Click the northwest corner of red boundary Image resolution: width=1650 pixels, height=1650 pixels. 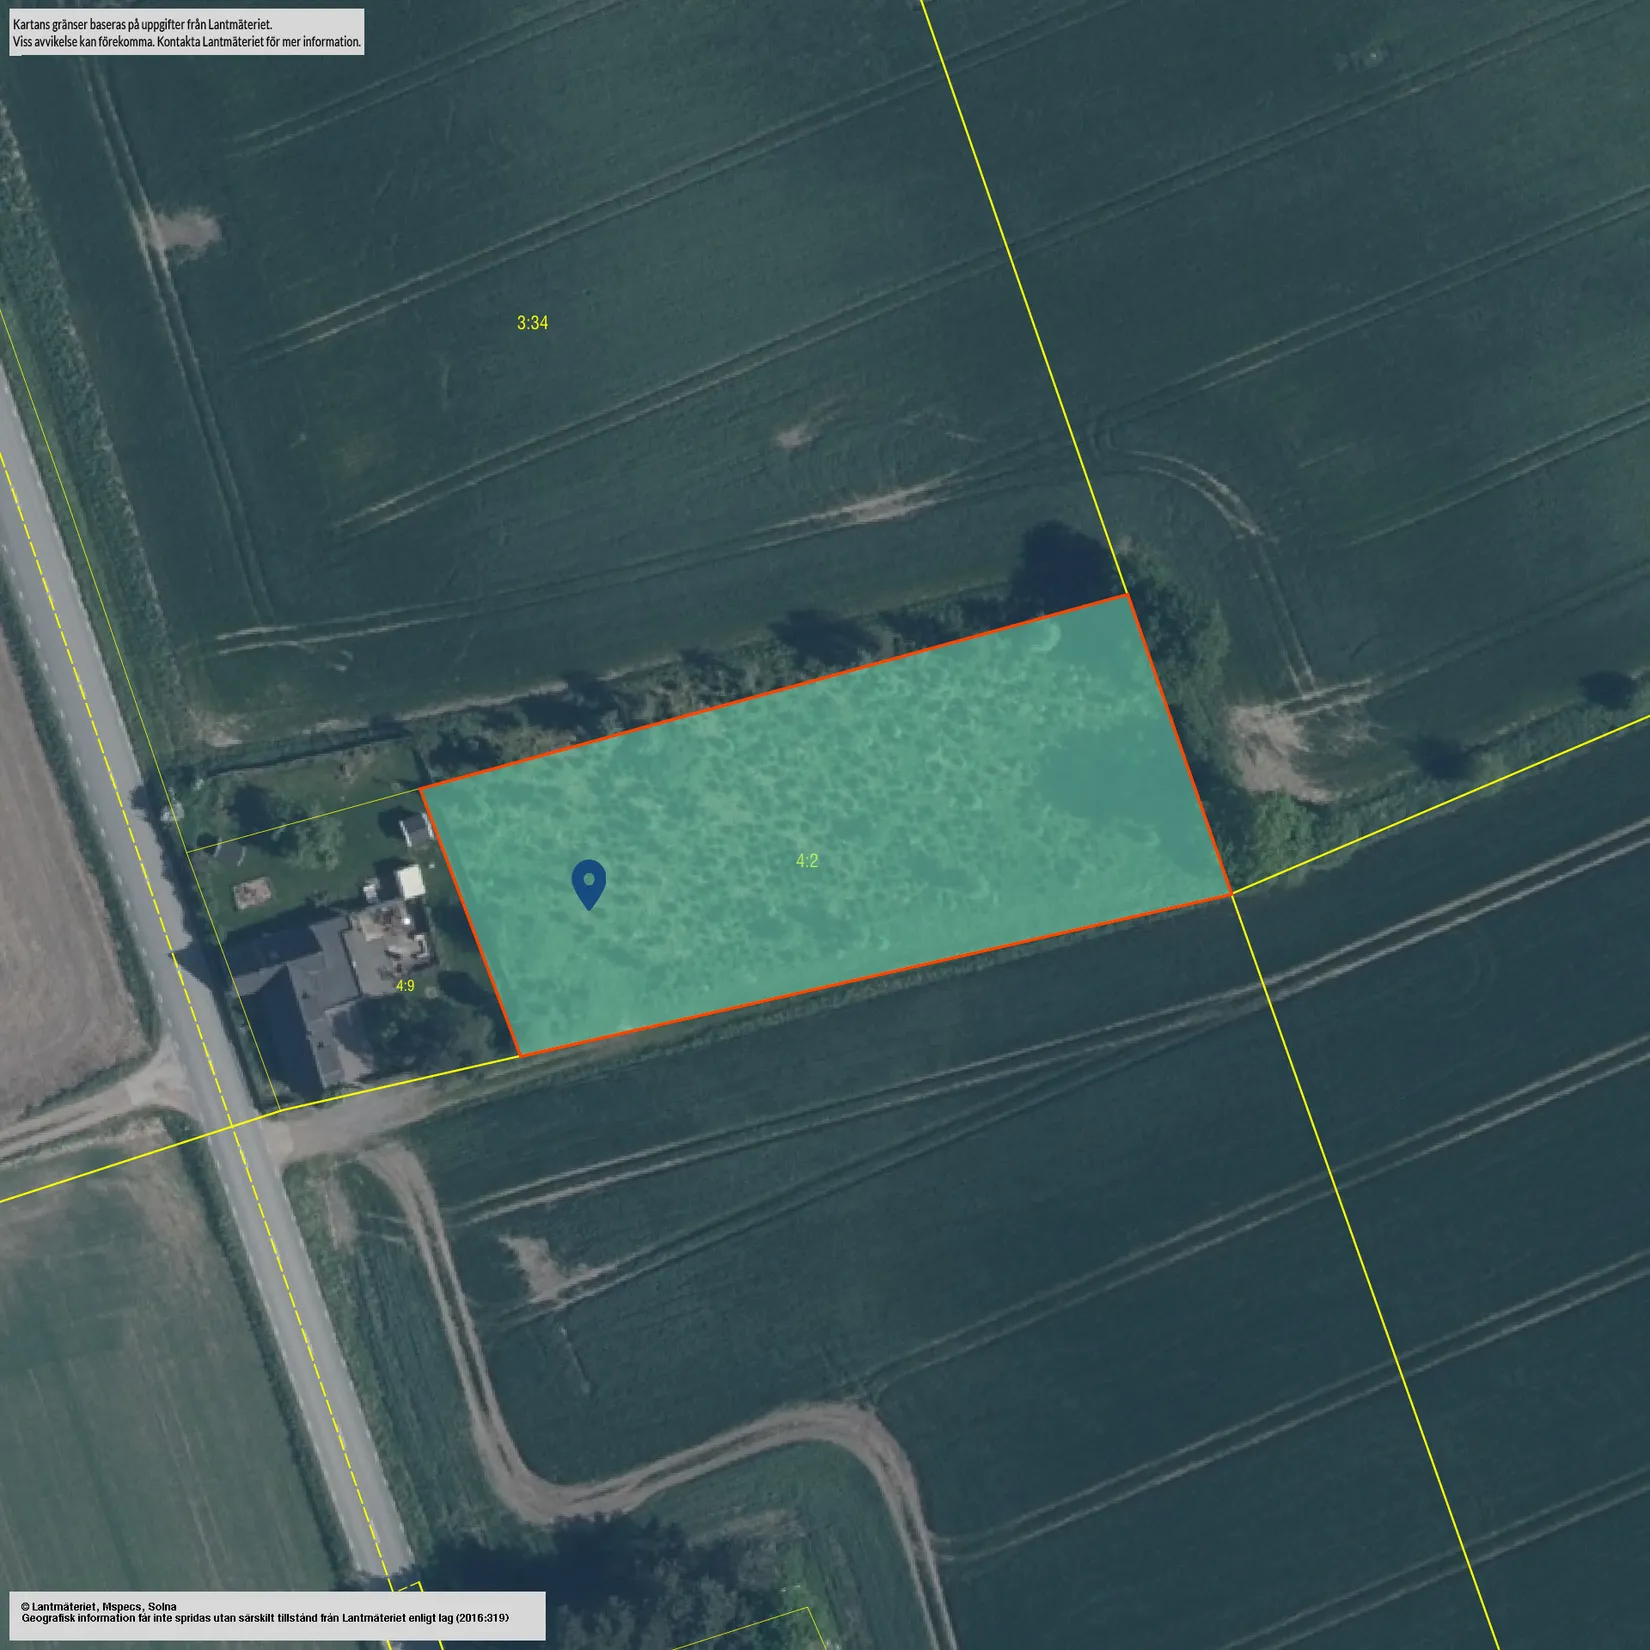(x=421, y=789)
